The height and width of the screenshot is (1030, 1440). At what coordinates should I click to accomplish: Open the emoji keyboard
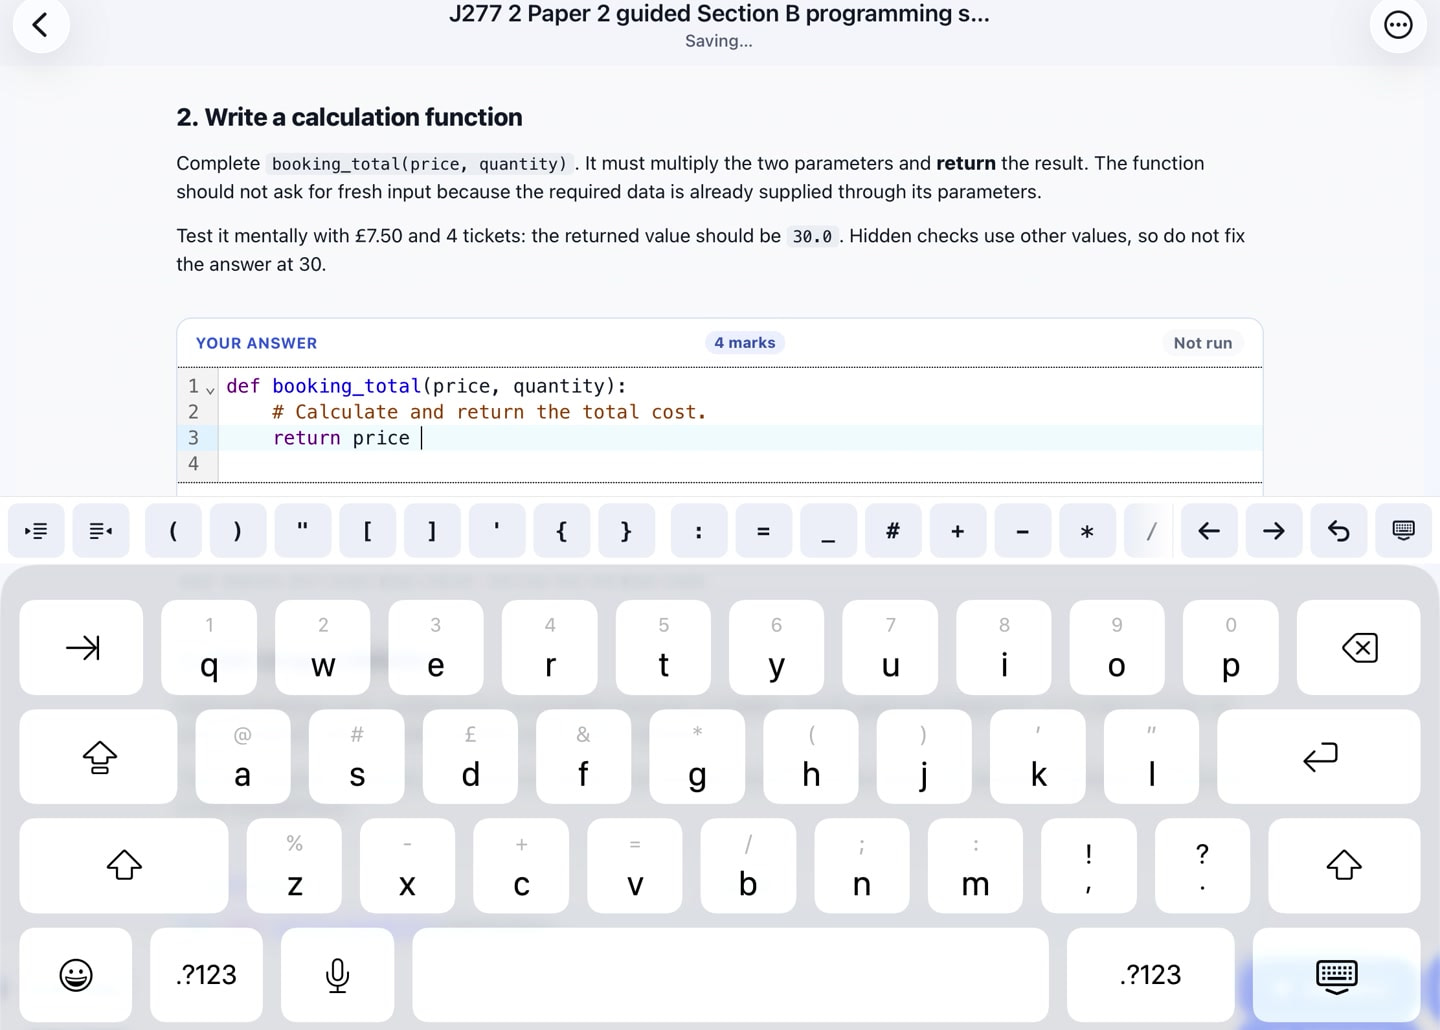(x=76, y=975)
